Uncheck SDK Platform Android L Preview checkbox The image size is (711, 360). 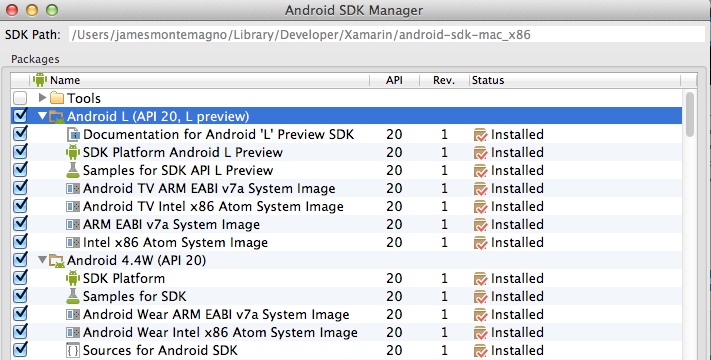(20, 152)
